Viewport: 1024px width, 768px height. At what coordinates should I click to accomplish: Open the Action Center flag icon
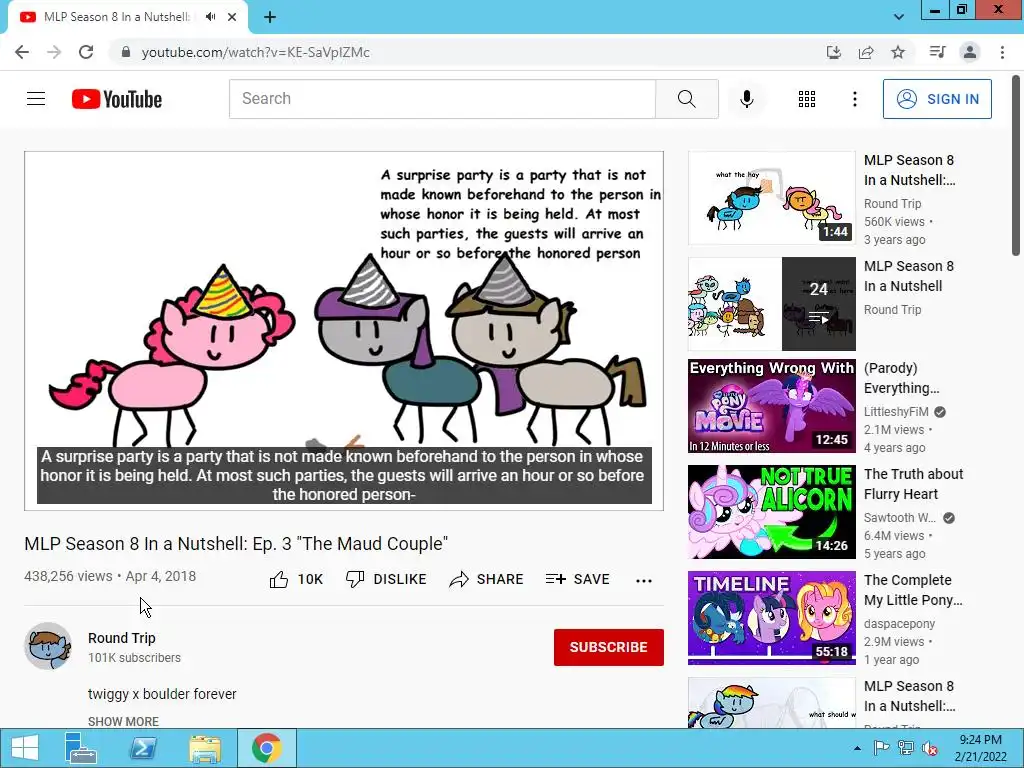click(x=881, y=748)
